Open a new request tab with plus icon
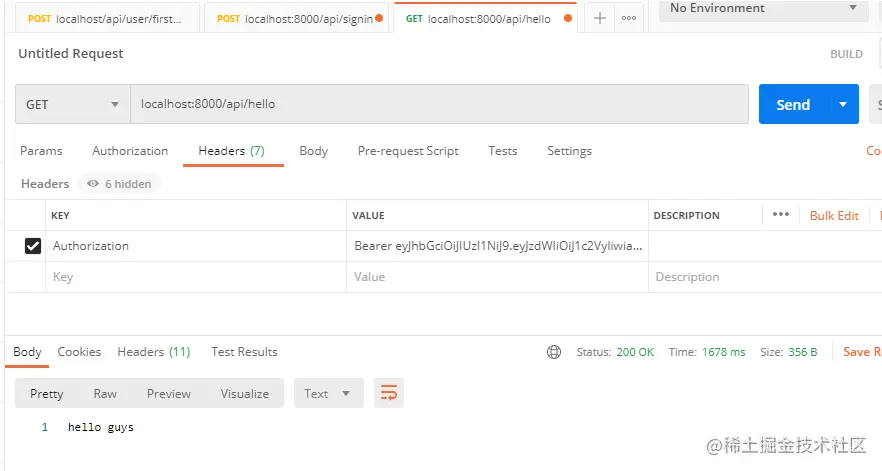Image resolution: width=882 pixels, height=471 pixels. pyautogui.click(x=600, y=18)
